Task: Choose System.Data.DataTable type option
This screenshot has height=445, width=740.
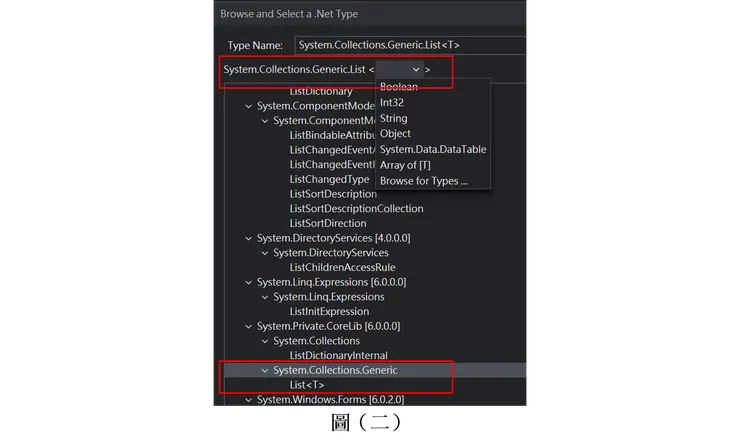Action: pyautogui.click(x=433, y=149)
